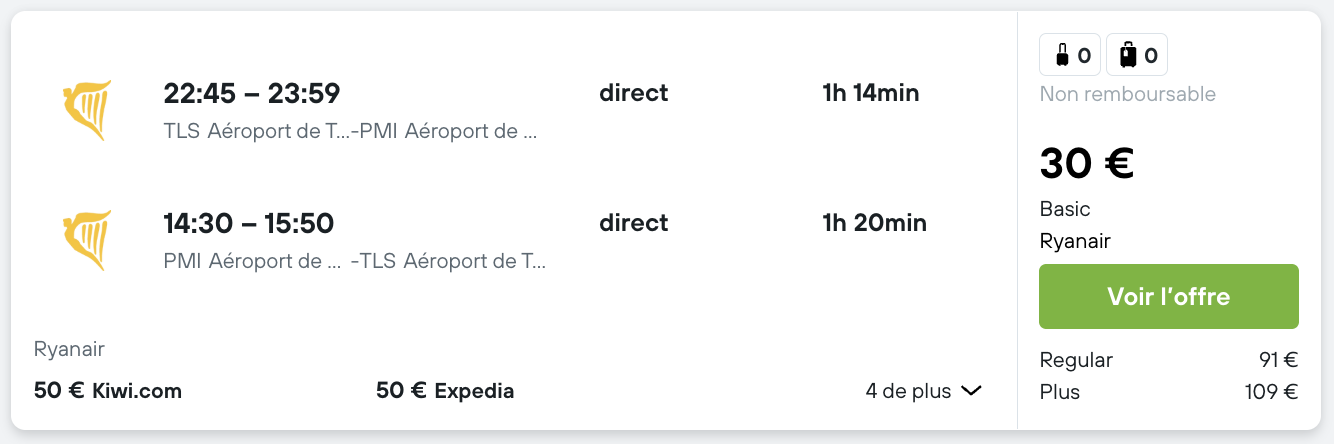The image size is (1334, 444).
Task: Click the cabin bag allowance icon
Action: [x=1070, y=55]
